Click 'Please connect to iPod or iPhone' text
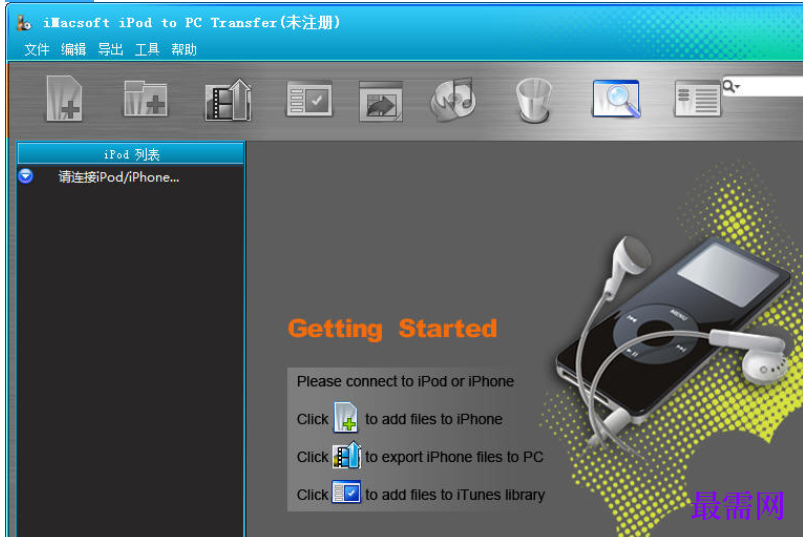Viewport: 803px width, 537px height. (405, 381)
